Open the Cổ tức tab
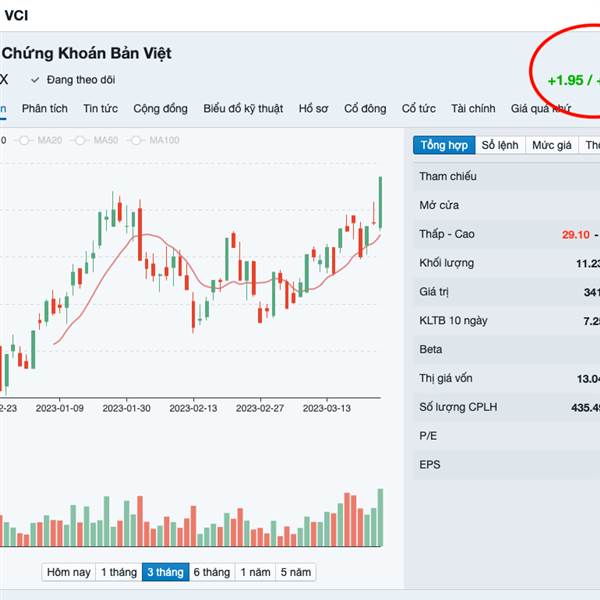This screenshot has height=600, width=600. pos(419,108)
